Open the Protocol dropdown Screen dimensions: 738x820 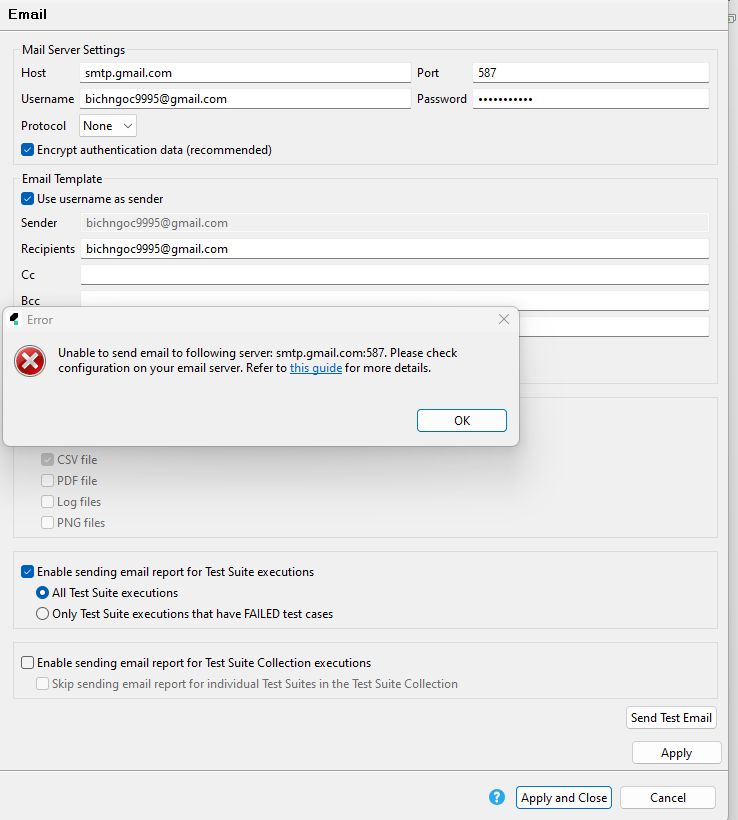pos(108,126)
